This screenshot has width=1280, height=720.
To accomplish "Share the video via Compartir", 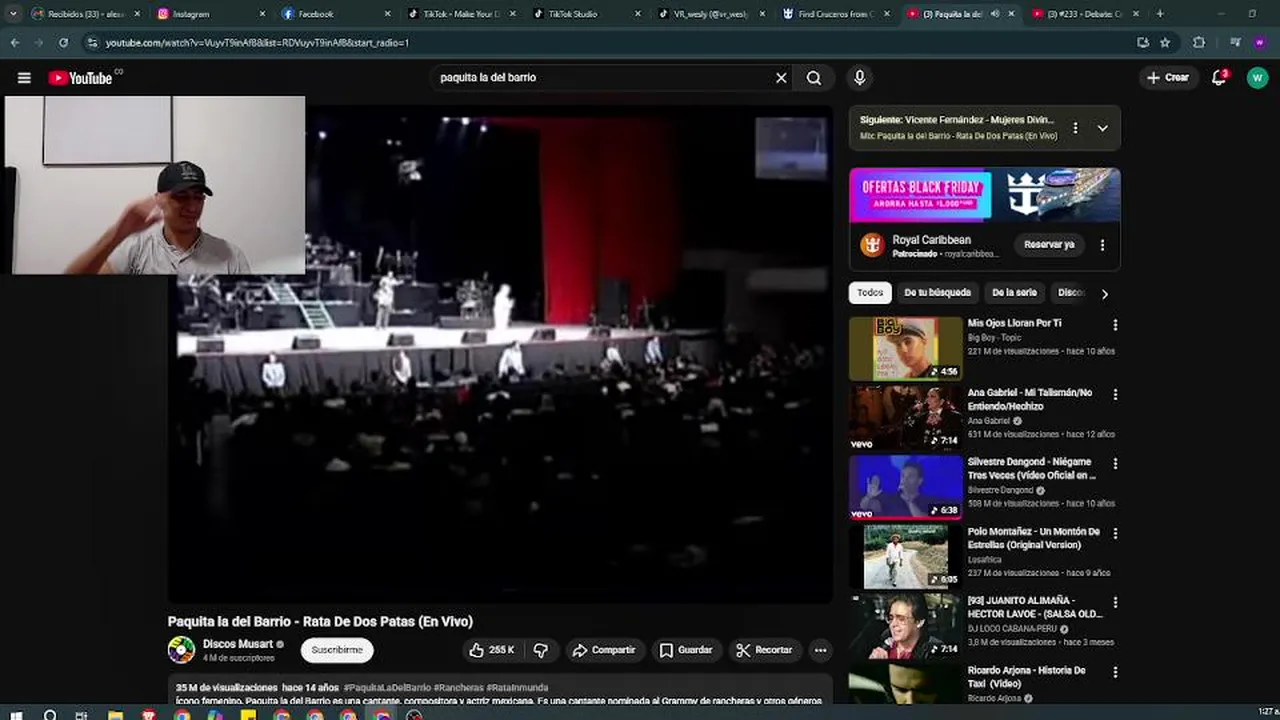I will (x=603, y=650).
